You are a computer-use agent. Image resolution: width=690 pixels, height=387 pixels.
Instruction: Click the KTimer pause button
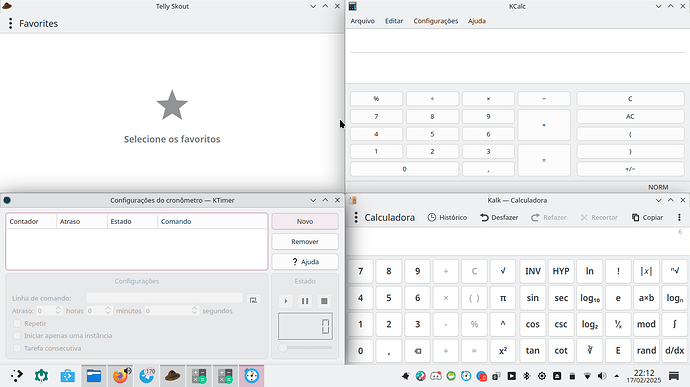(x=305, y=301)
